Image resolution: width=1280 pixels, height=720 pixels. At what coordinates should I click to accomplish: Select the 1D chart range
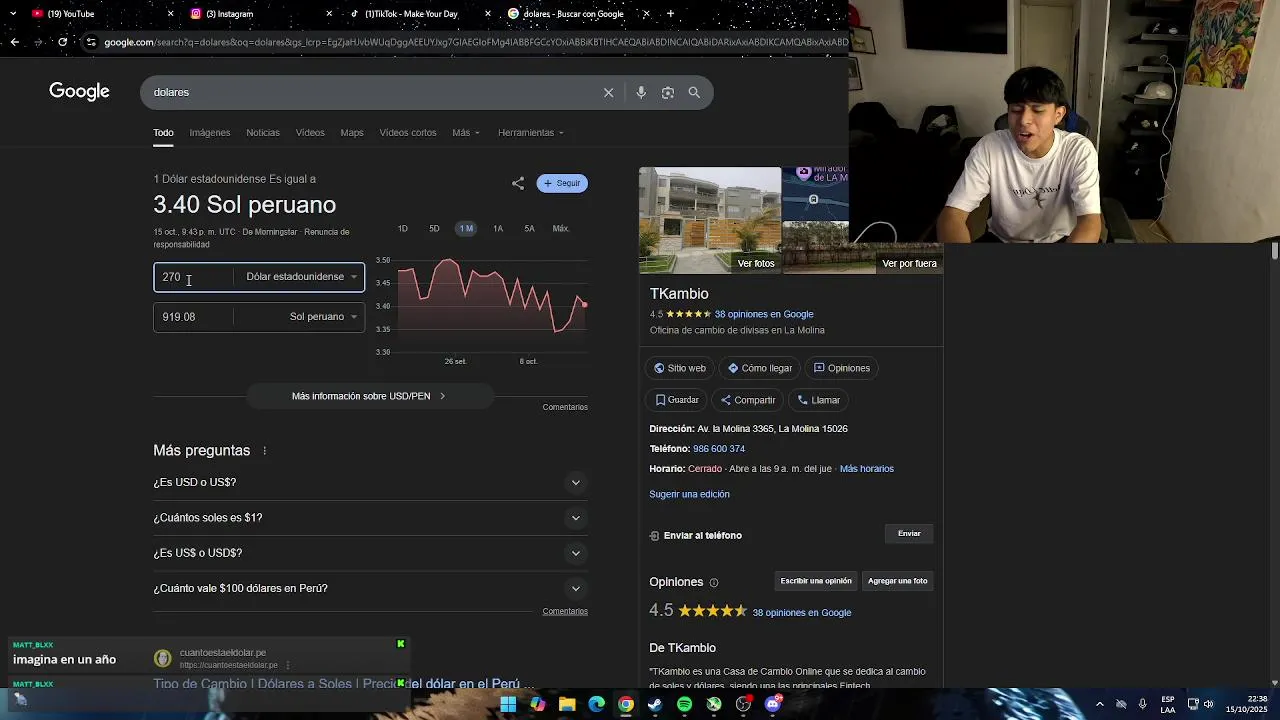tap(403, 229)
